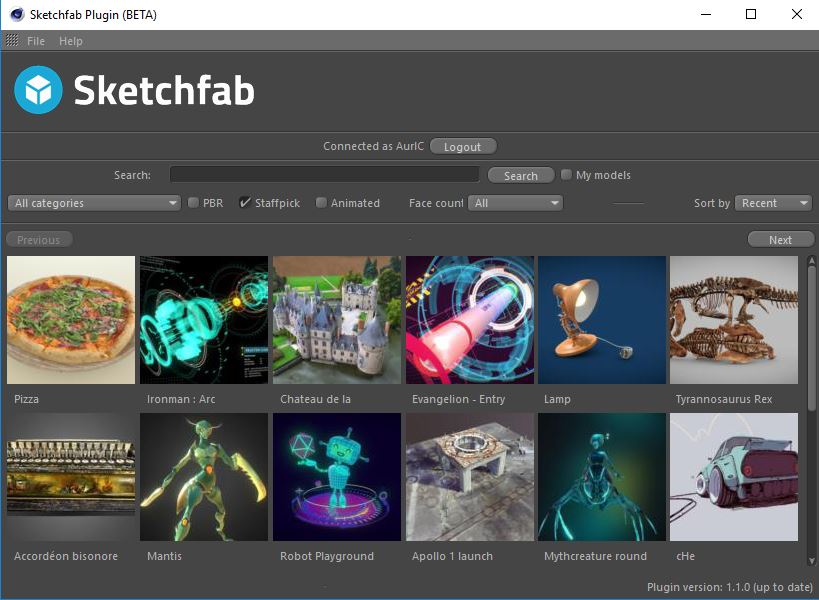Click the Sketchfab cube logo icon
Viewport: 819px width, 600px height.
38,90
